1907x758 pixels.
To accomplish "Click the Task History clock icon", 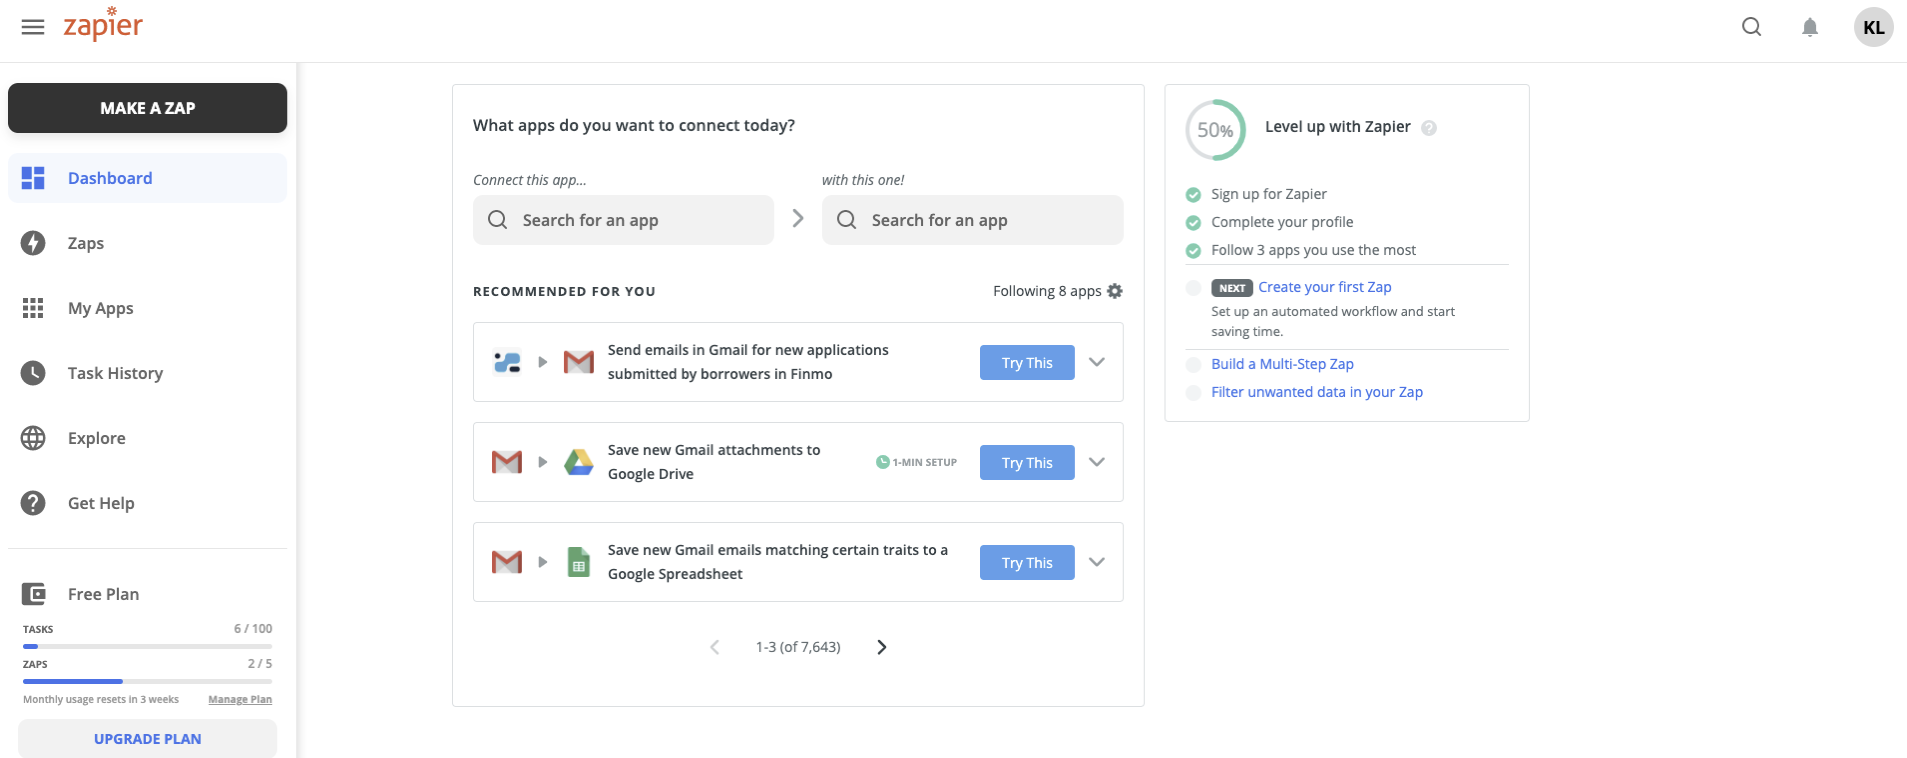I will [x=33, y=373].
